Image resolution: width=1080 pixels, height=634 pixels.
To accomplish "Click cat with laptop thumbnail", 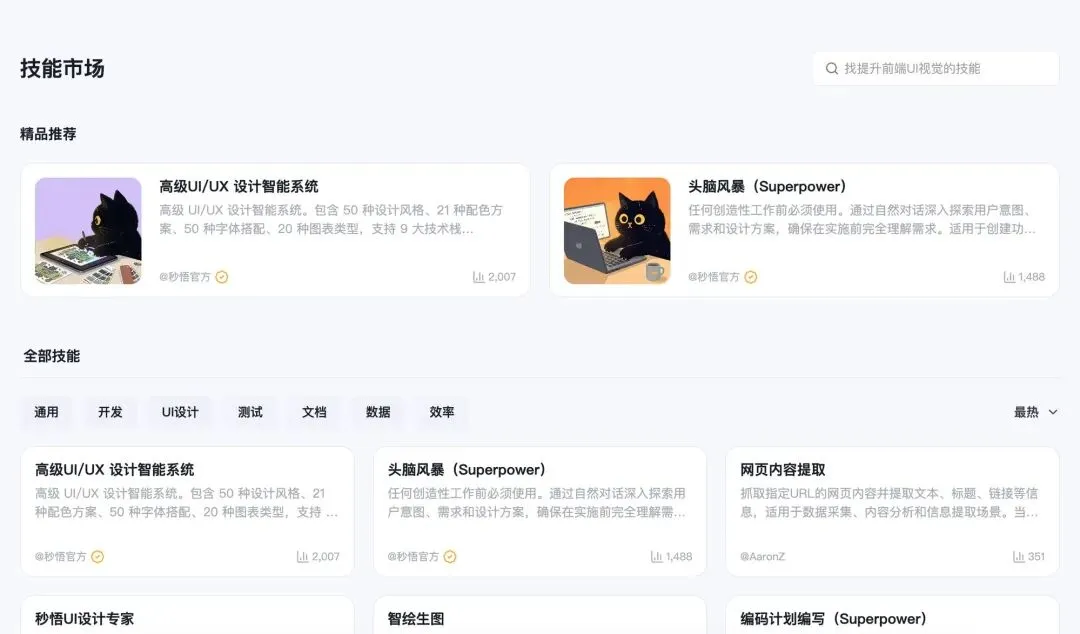I will (x=617, y=231).
